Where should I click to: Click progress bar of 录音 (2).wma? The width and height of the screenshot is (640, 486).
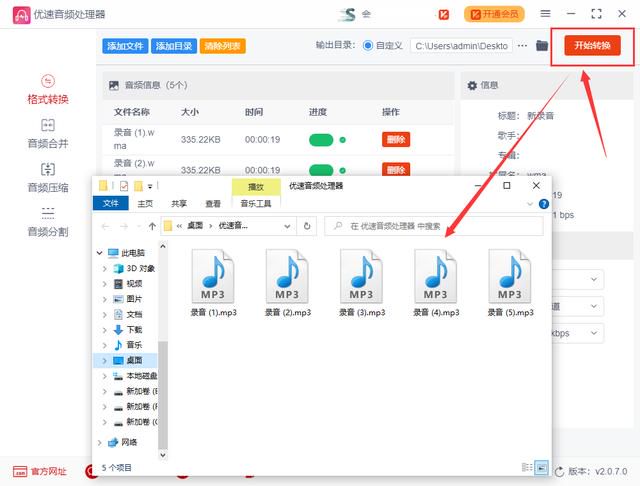pos(321,170)
